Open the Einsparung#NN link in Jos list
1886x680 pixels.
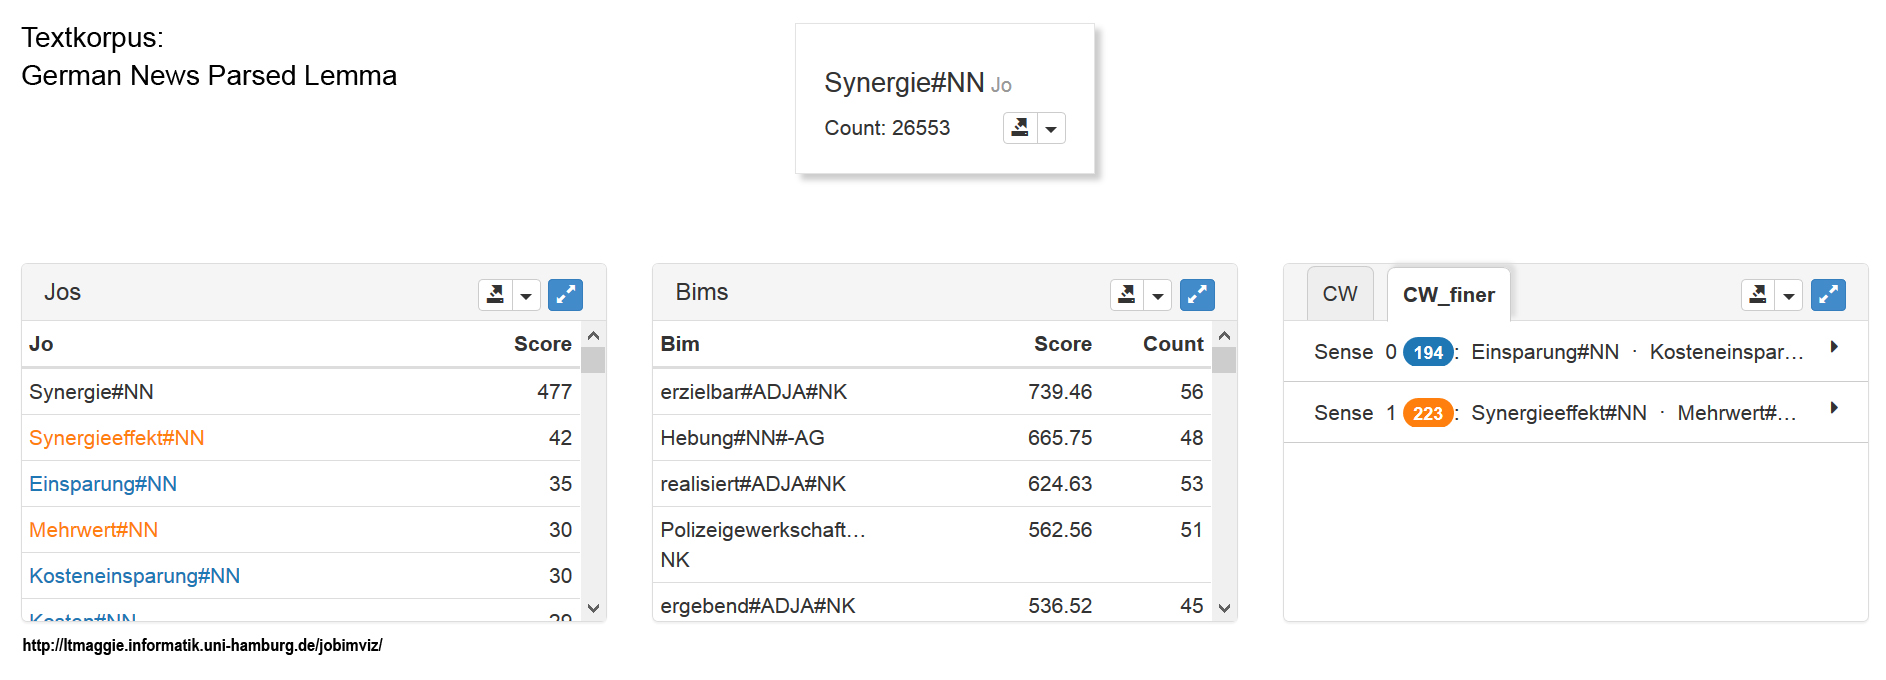click(x=103, y=484)
